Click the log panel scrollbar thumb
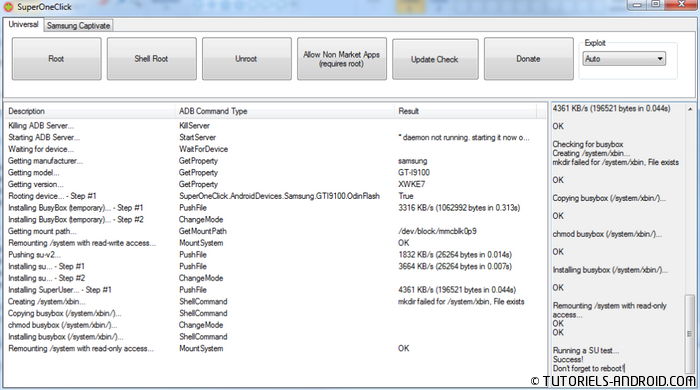Viewport: 700px width, 390px height. (x=690, y=334)
